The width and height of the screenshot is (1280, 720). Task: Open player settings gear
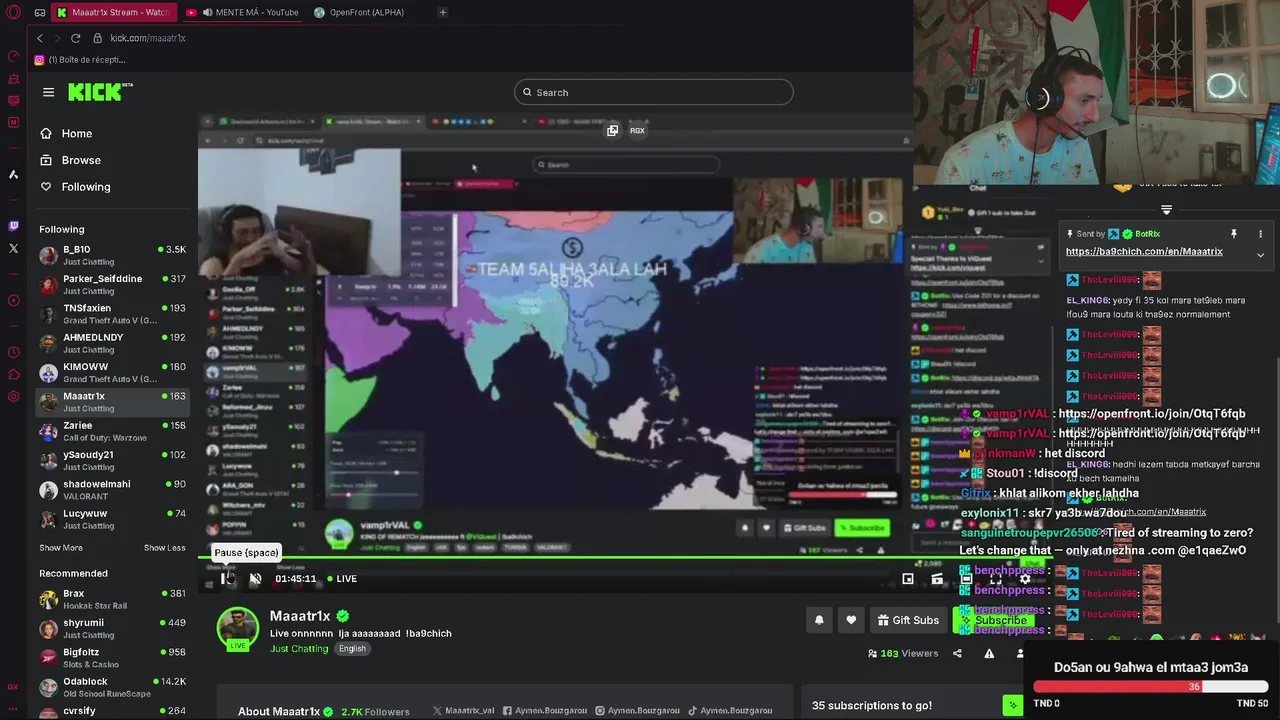1024,578
